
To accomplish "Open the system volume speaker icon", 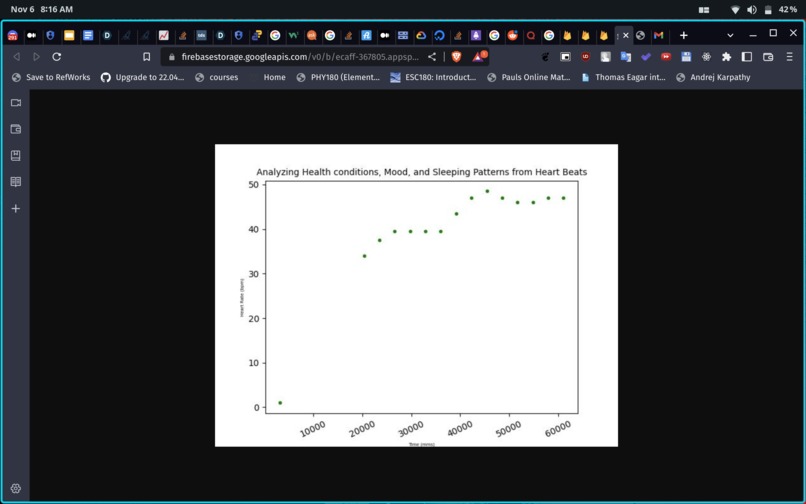I will pyautogui.click(x=752, y=10).
